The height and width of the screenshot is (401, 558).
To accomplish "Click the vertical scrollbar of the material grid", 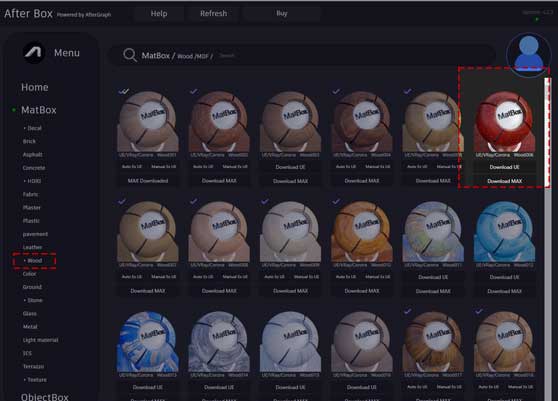I will [547, 239].
